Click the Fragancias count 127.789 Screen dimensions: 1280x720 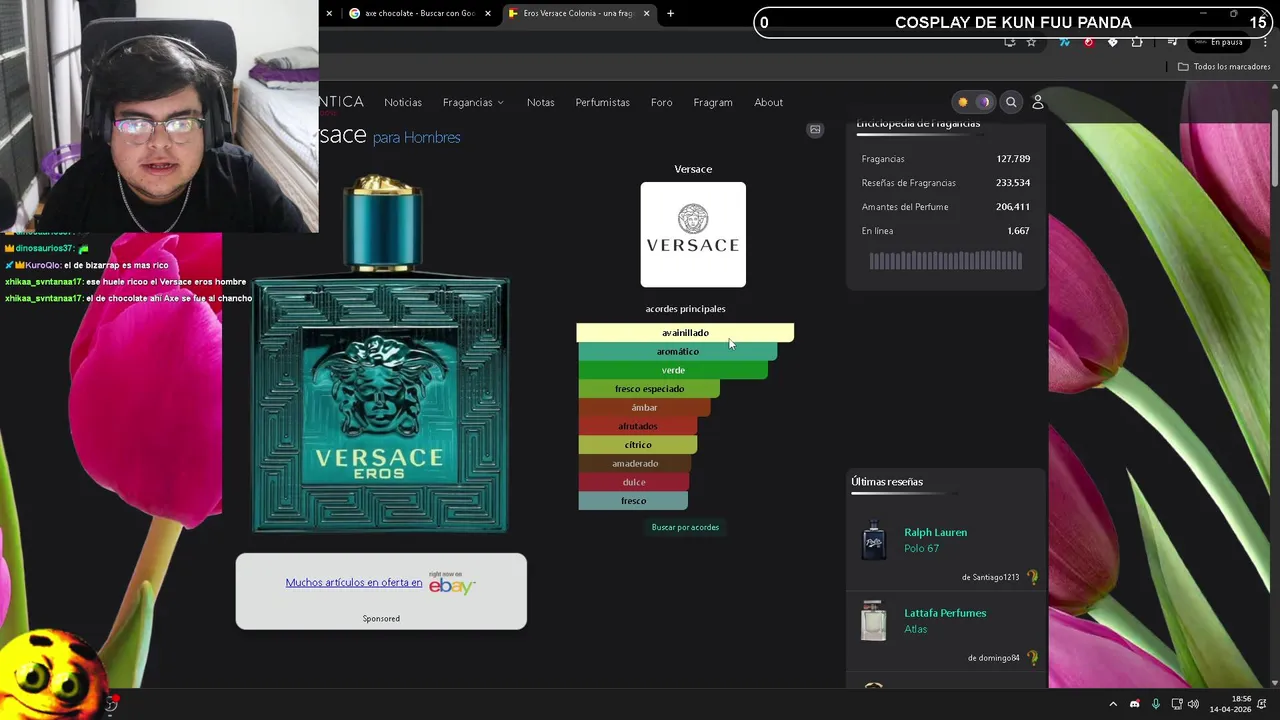(x=1013, y=159)
